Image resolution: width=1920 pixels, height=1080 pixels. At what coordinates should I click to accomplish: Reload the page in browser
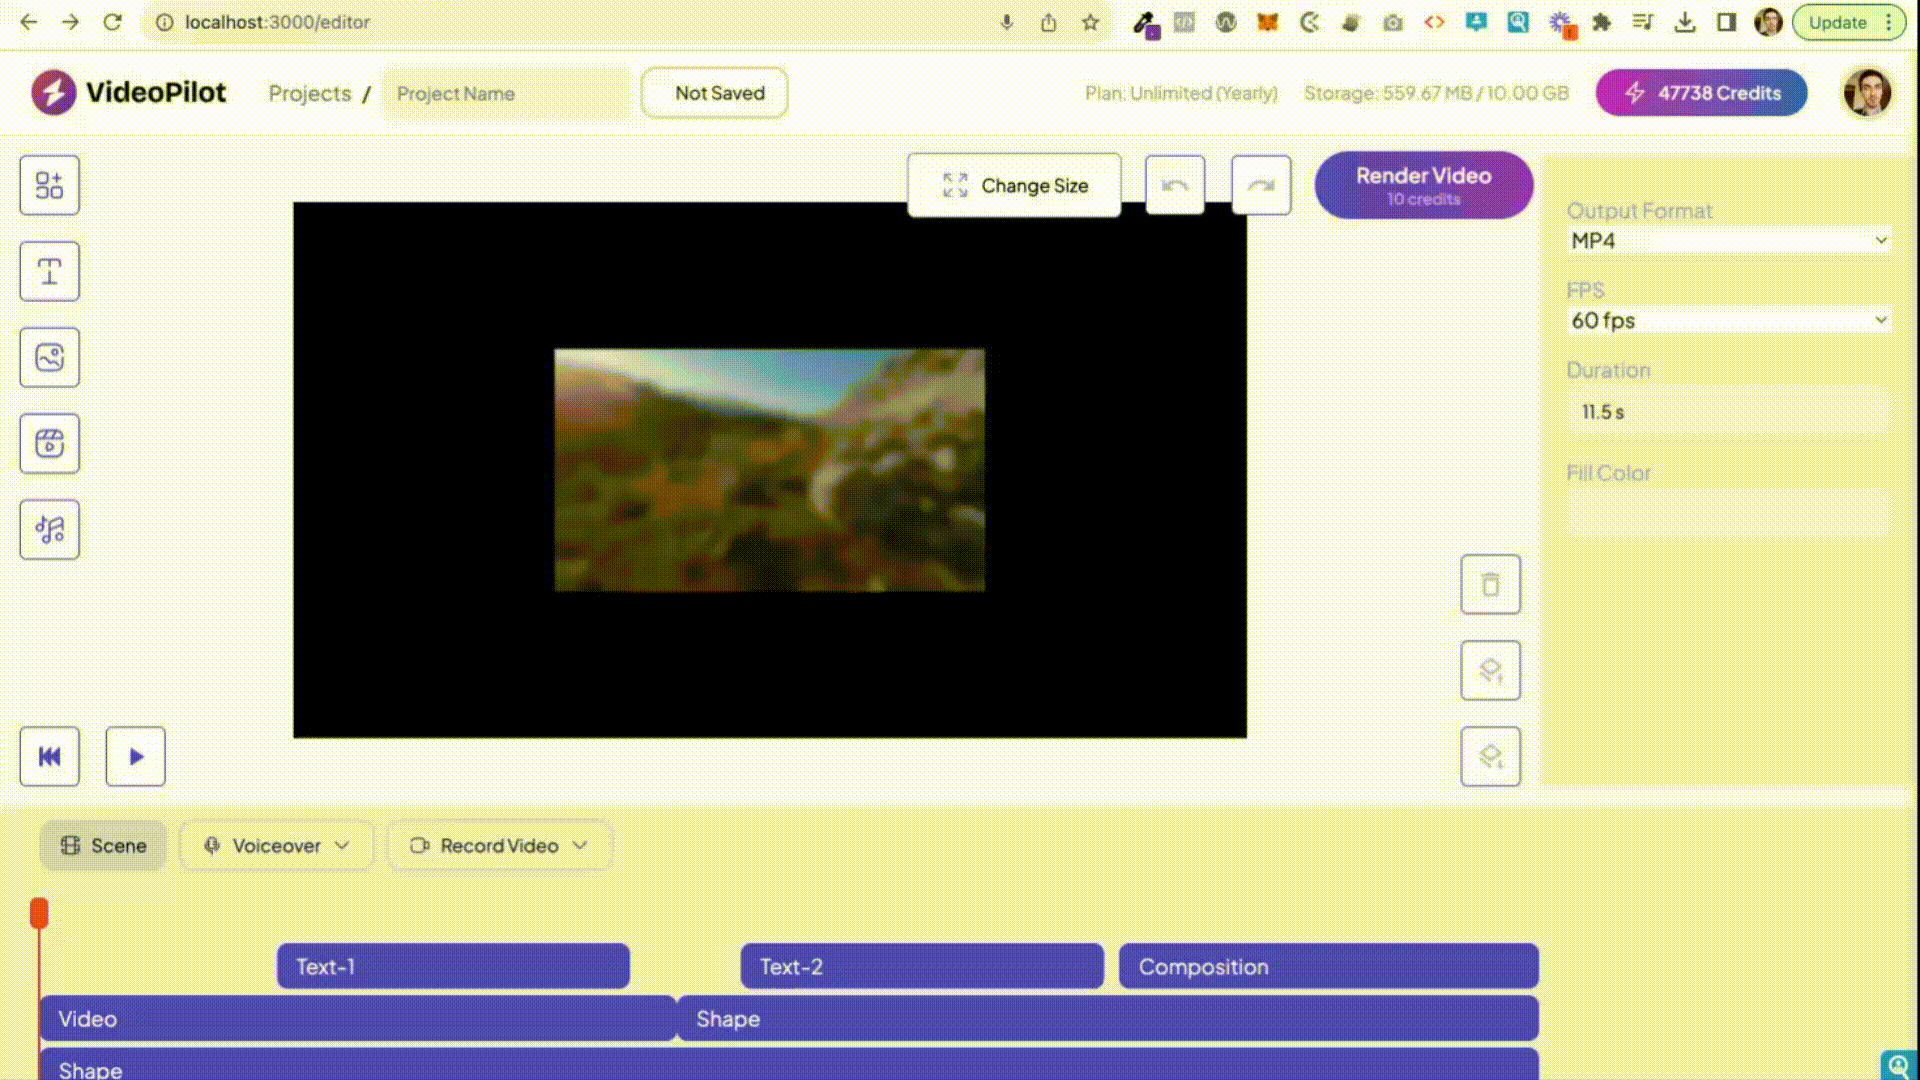pyautogui.click(x=112, y=22)
